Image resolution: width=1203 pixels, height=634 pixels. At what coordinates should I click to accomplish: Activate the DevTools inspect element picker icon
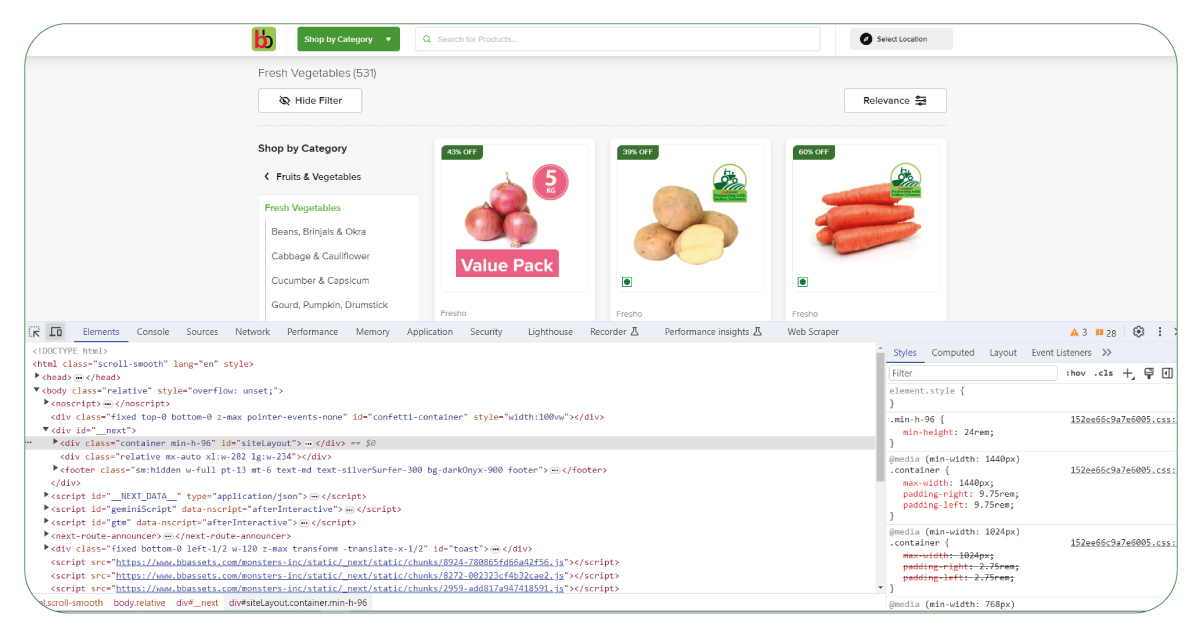coord(35,332)
